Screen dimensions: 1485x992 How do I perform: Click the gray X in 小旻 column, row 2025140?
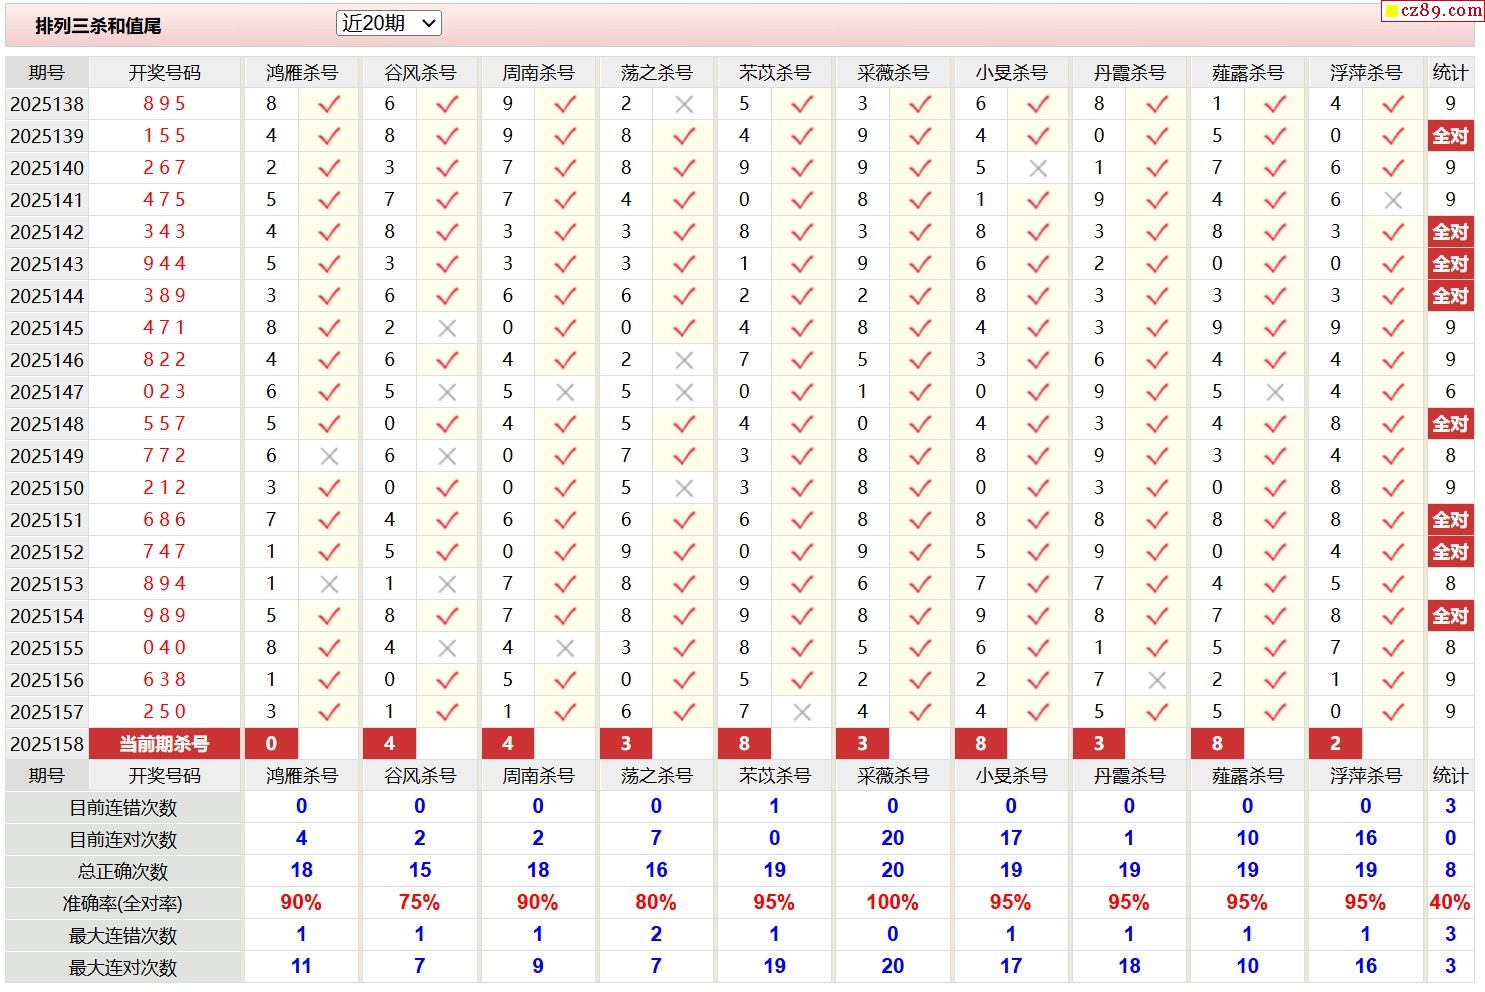[x=1038, y=168]
